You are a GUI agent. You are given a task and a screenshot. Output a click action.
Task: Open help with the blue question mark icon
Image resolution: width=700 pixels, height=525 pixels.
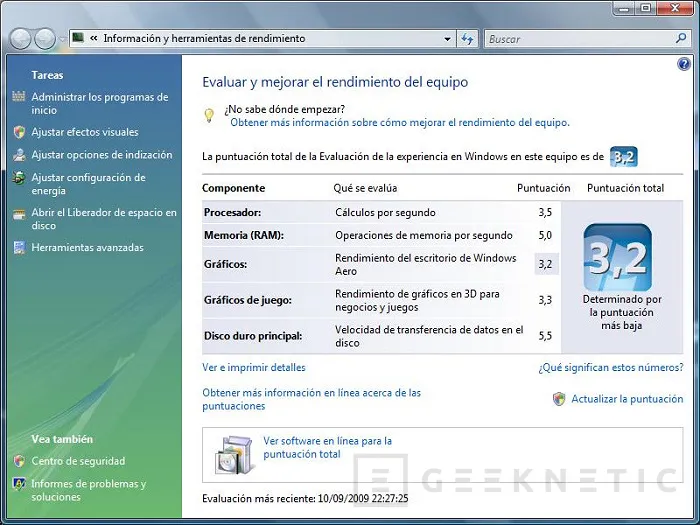coord(683,64)
